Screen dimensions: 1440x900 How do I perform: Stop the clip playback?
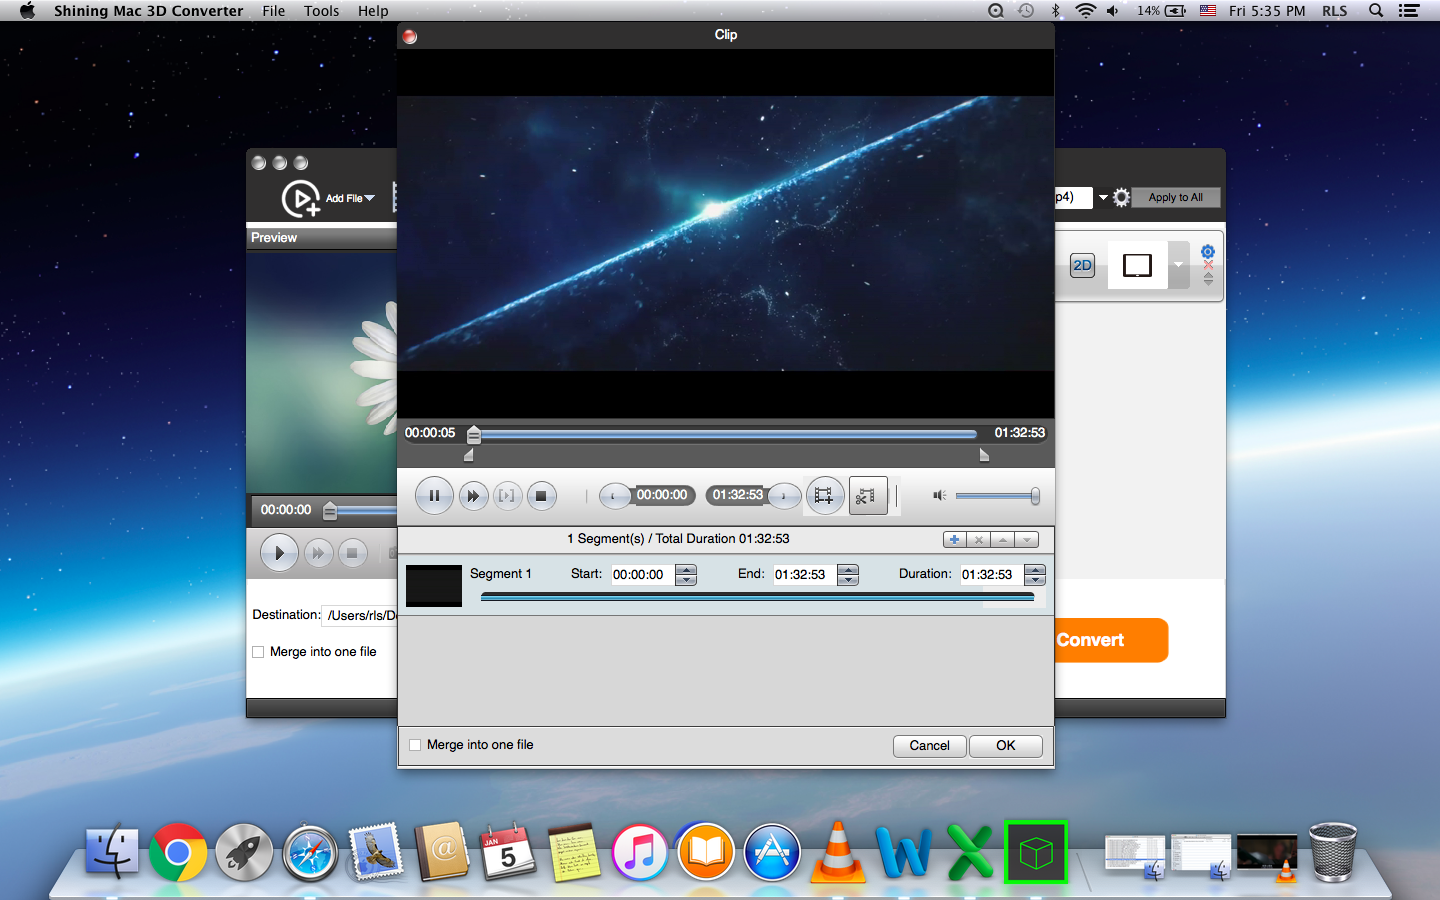point(541,496)
